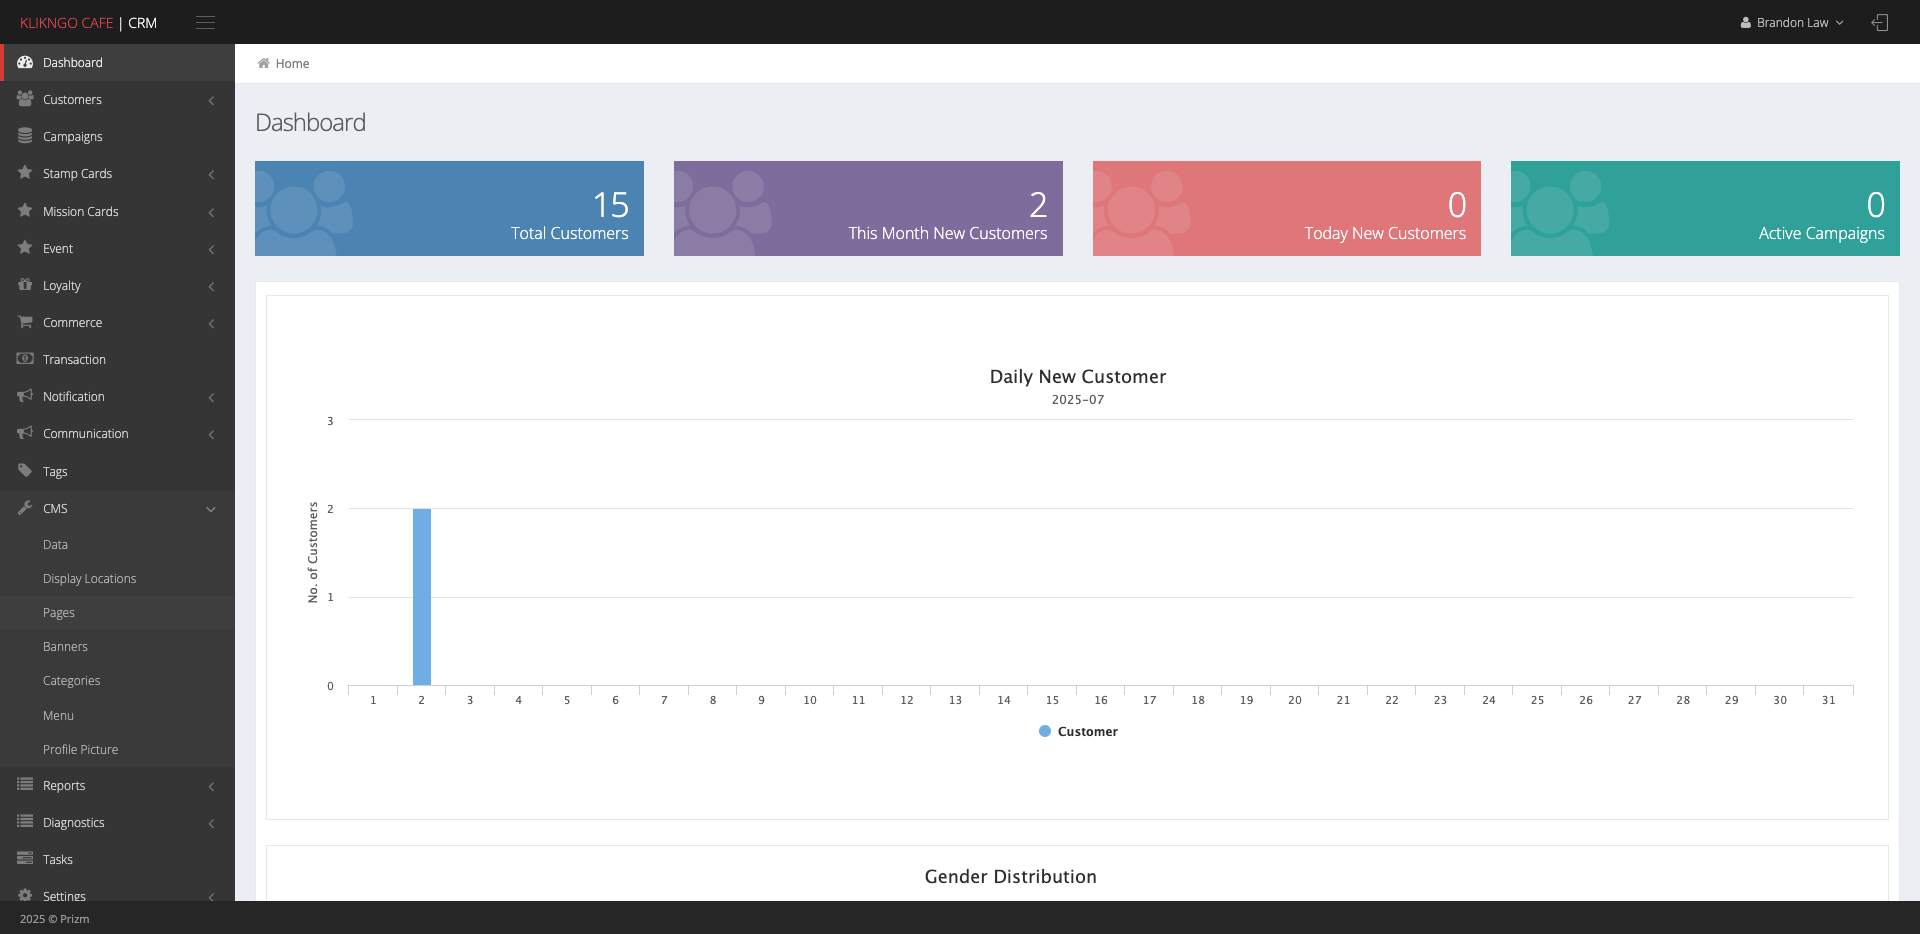
Task: Click the Campaigns label in sidebar
Action: click(x=73, y=136)
